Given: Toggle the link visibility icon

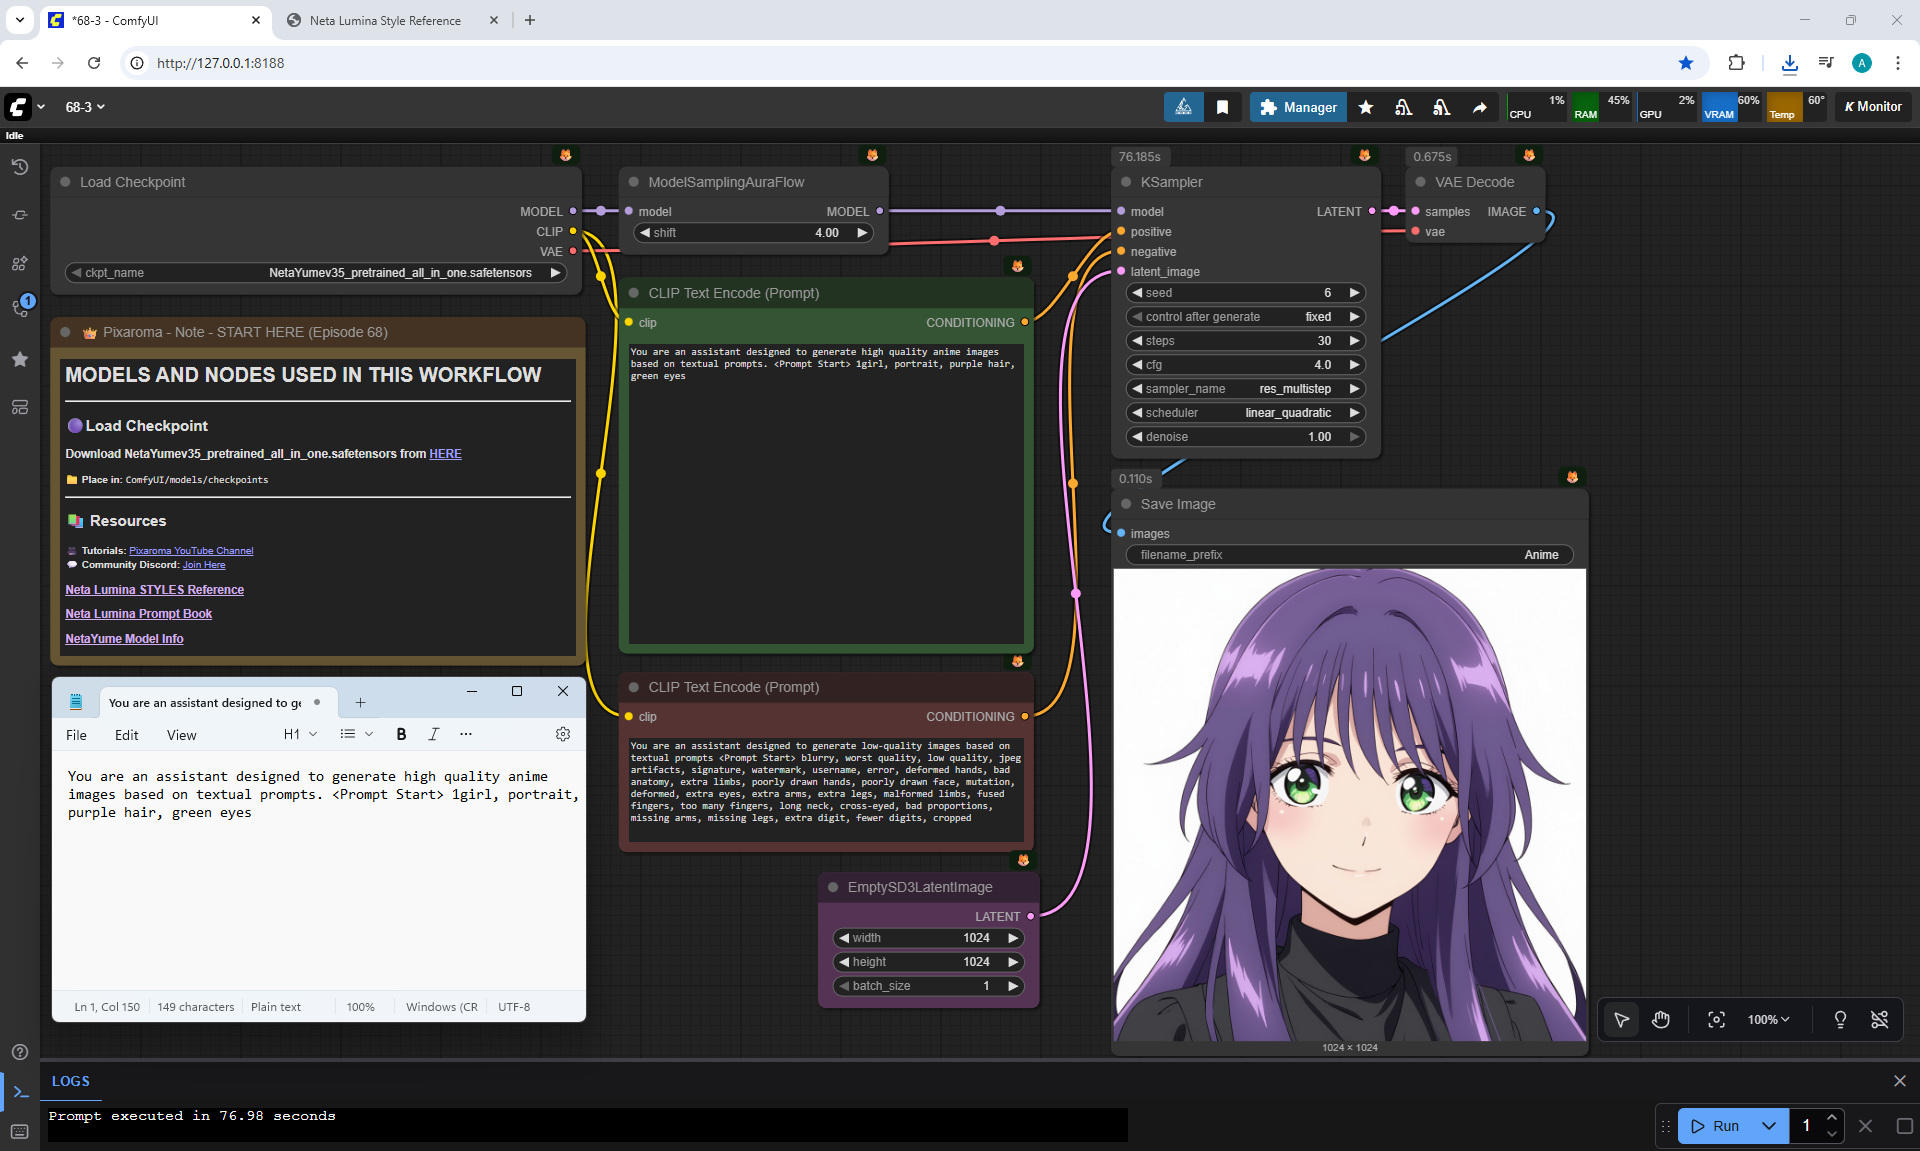Looking at the screenshot, I should (x=1879, y=1019).
